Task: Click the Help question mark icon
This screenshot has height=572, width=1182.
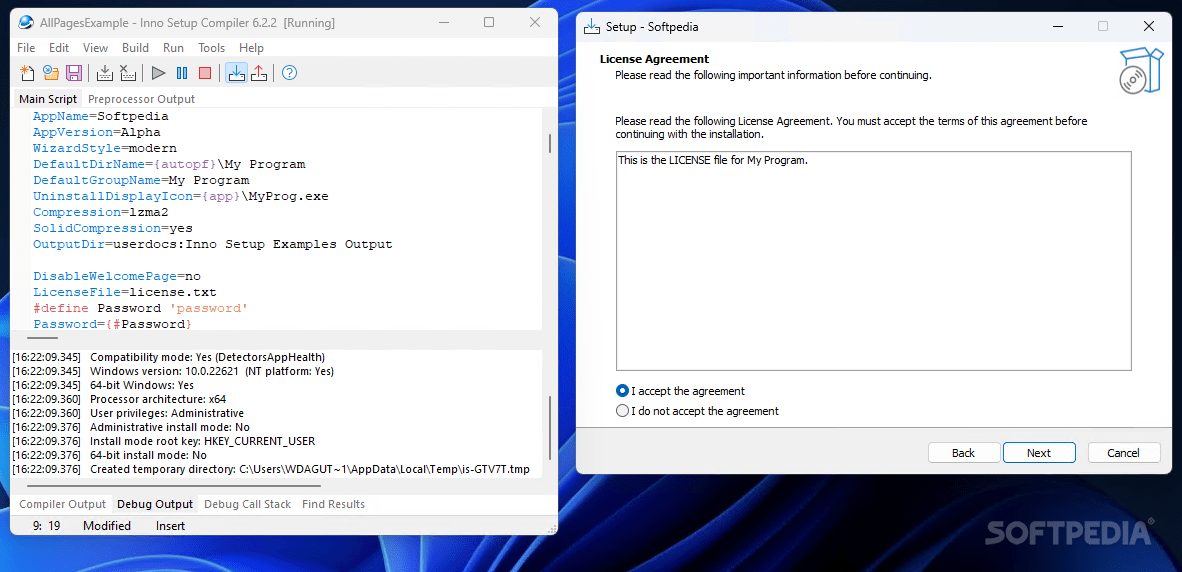Action: point(289,73)
